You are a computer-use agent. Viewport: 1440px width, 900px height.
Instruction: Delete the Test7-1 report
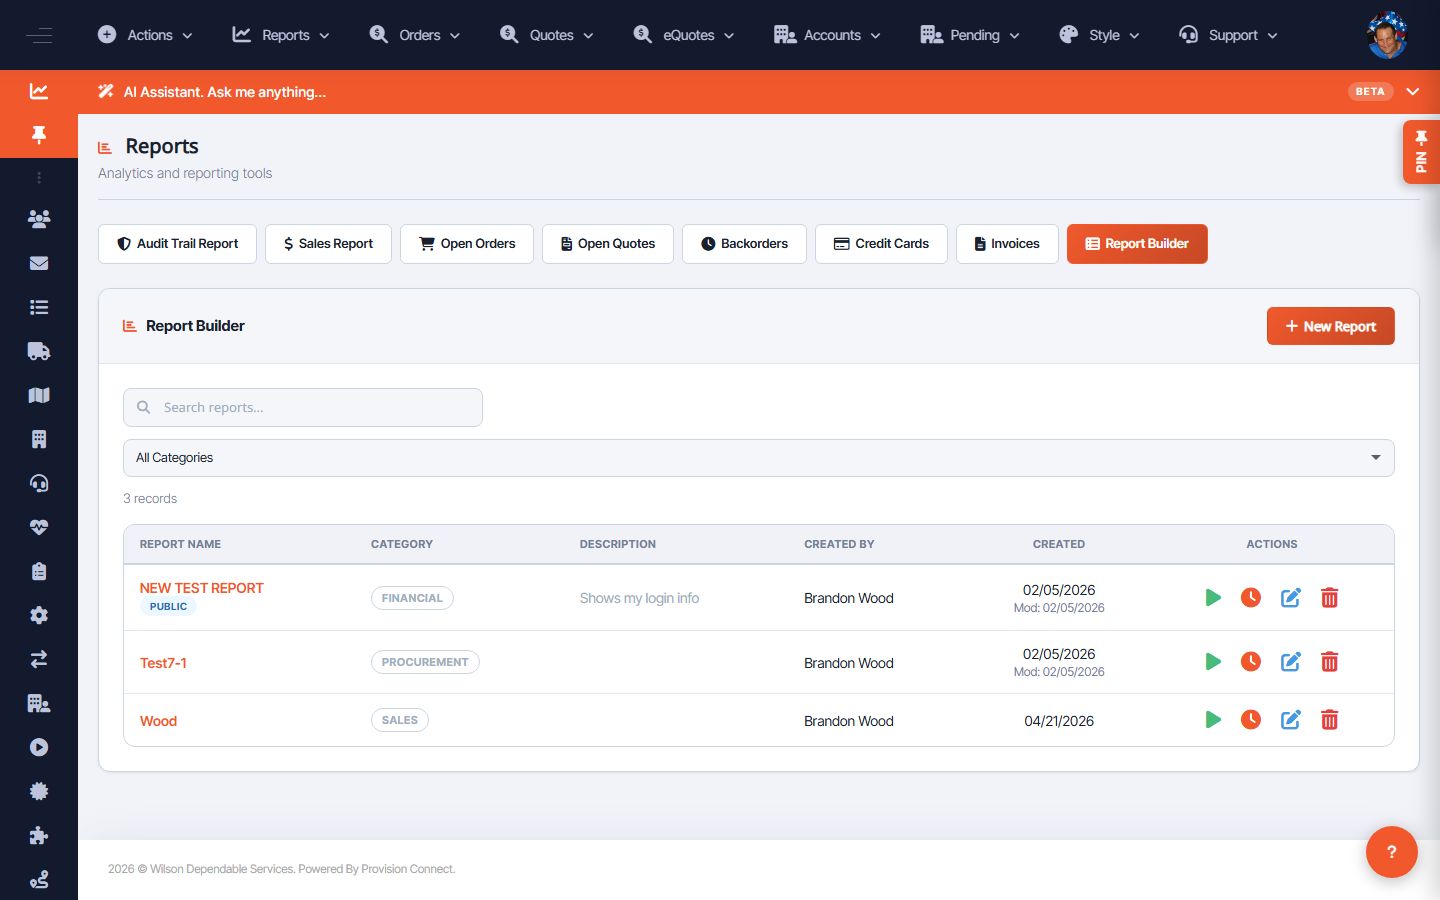point(1330,662)
